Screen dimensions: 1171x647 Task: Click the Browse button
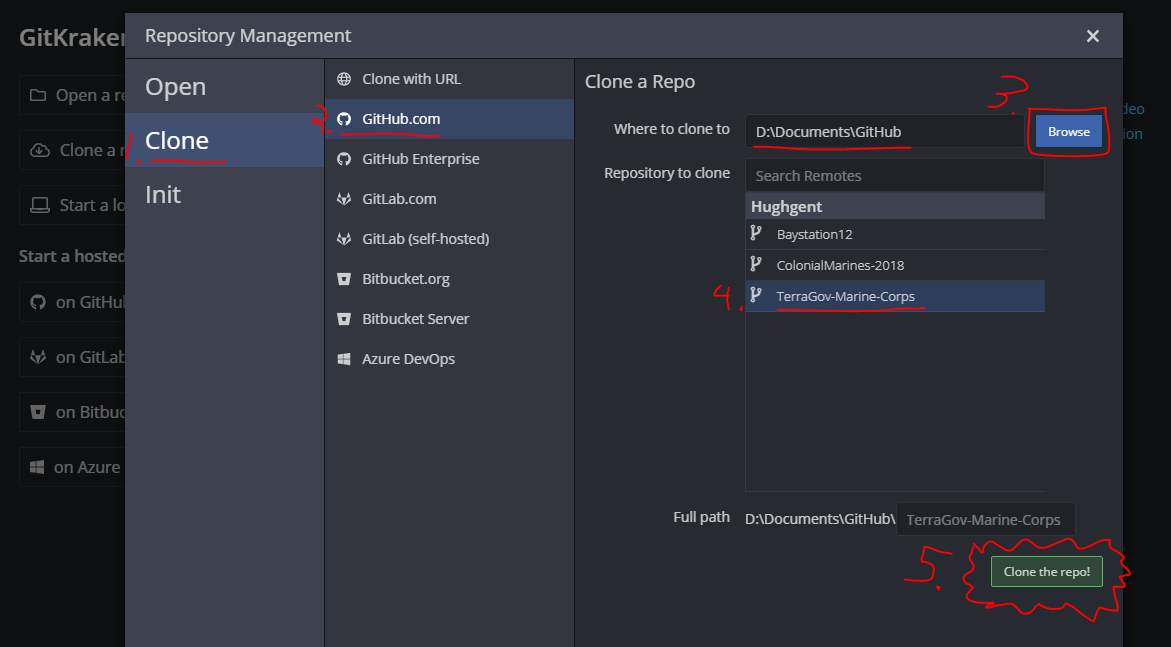coord(1069,131)
